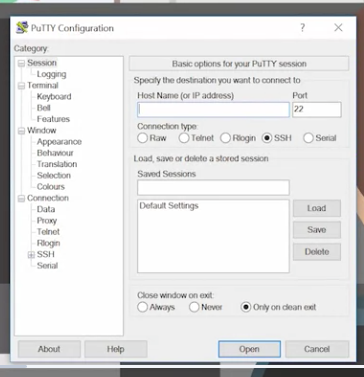Click the Cancel button
The height and width of the screenshot is (377, 364).
pyautogui.click(x=317, y=349)
